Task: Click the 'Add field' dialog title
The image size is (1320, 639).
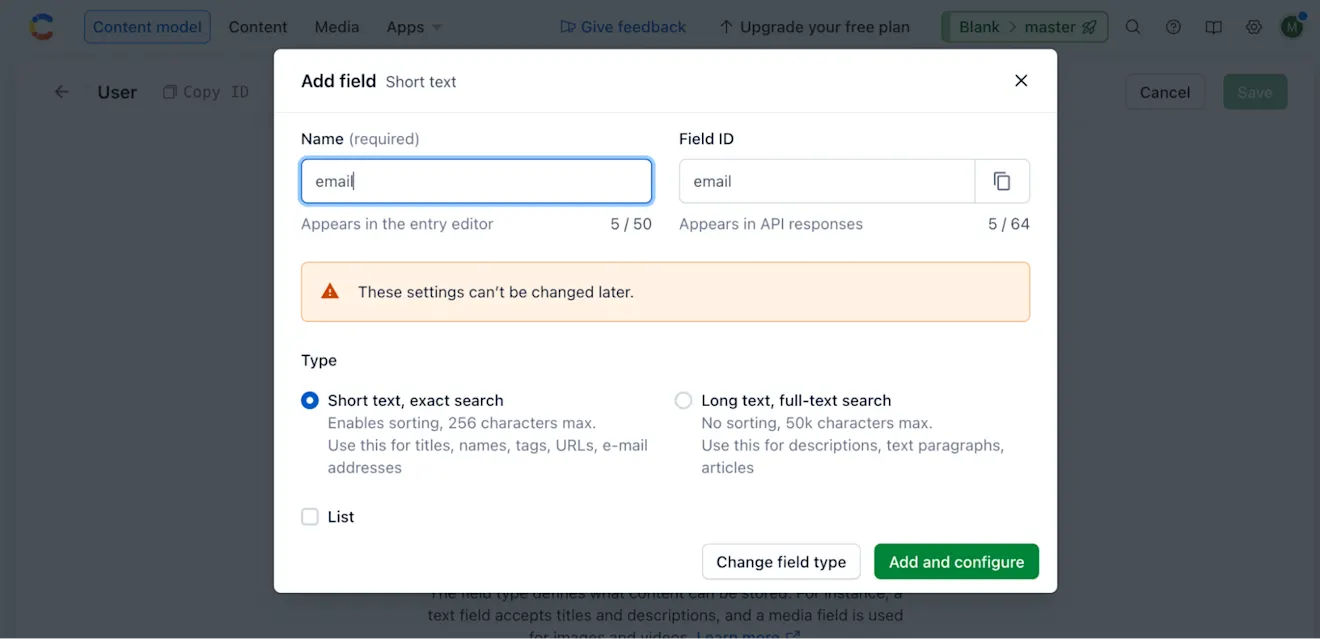Action: pyautogui.click(x=339, y=81)
